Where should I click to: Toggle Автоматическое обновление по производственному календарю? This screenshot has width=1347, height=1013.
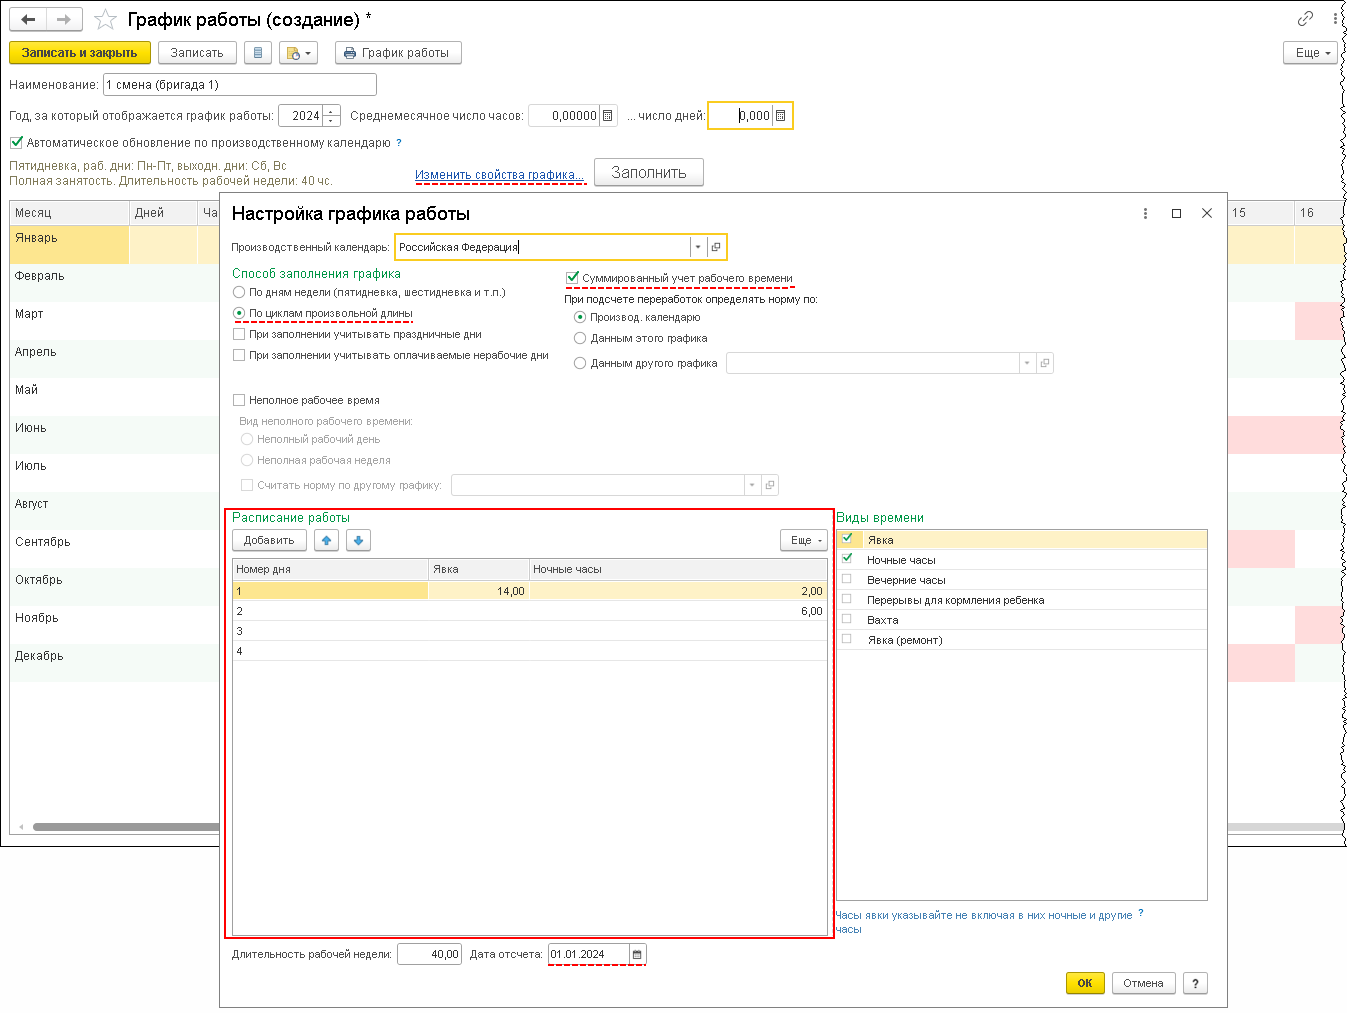tap(16, 143)
